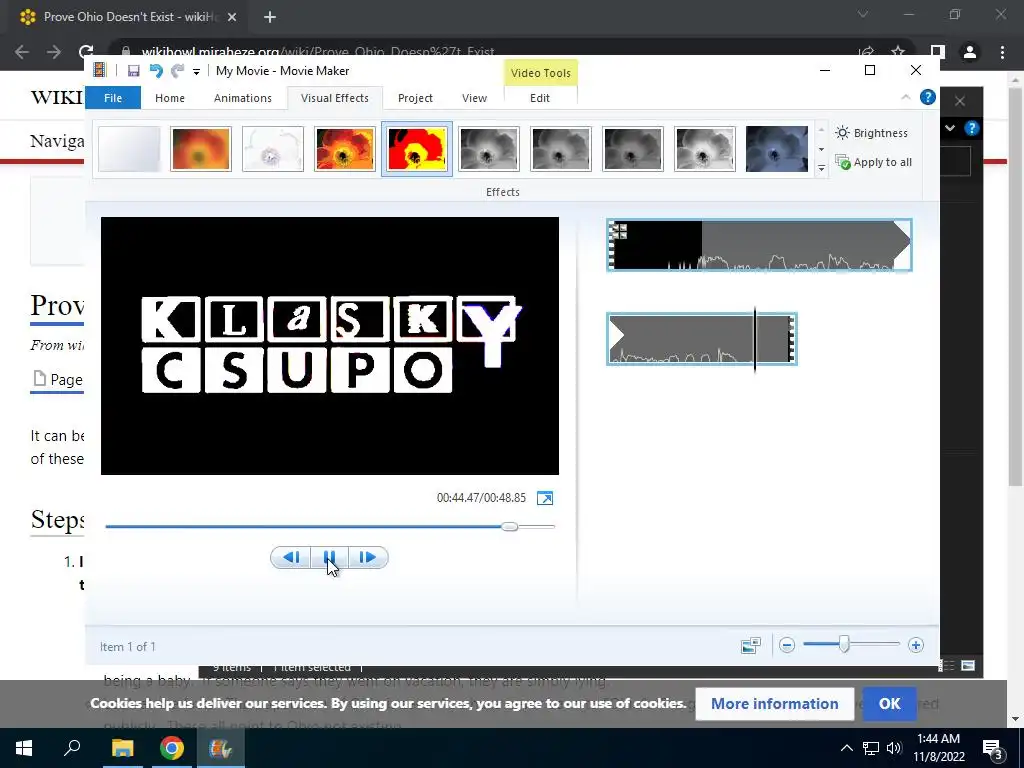Viewport: 1024px width, 768px height.
Task: Open File Explorer from taskbar
Action: [122, 748]
